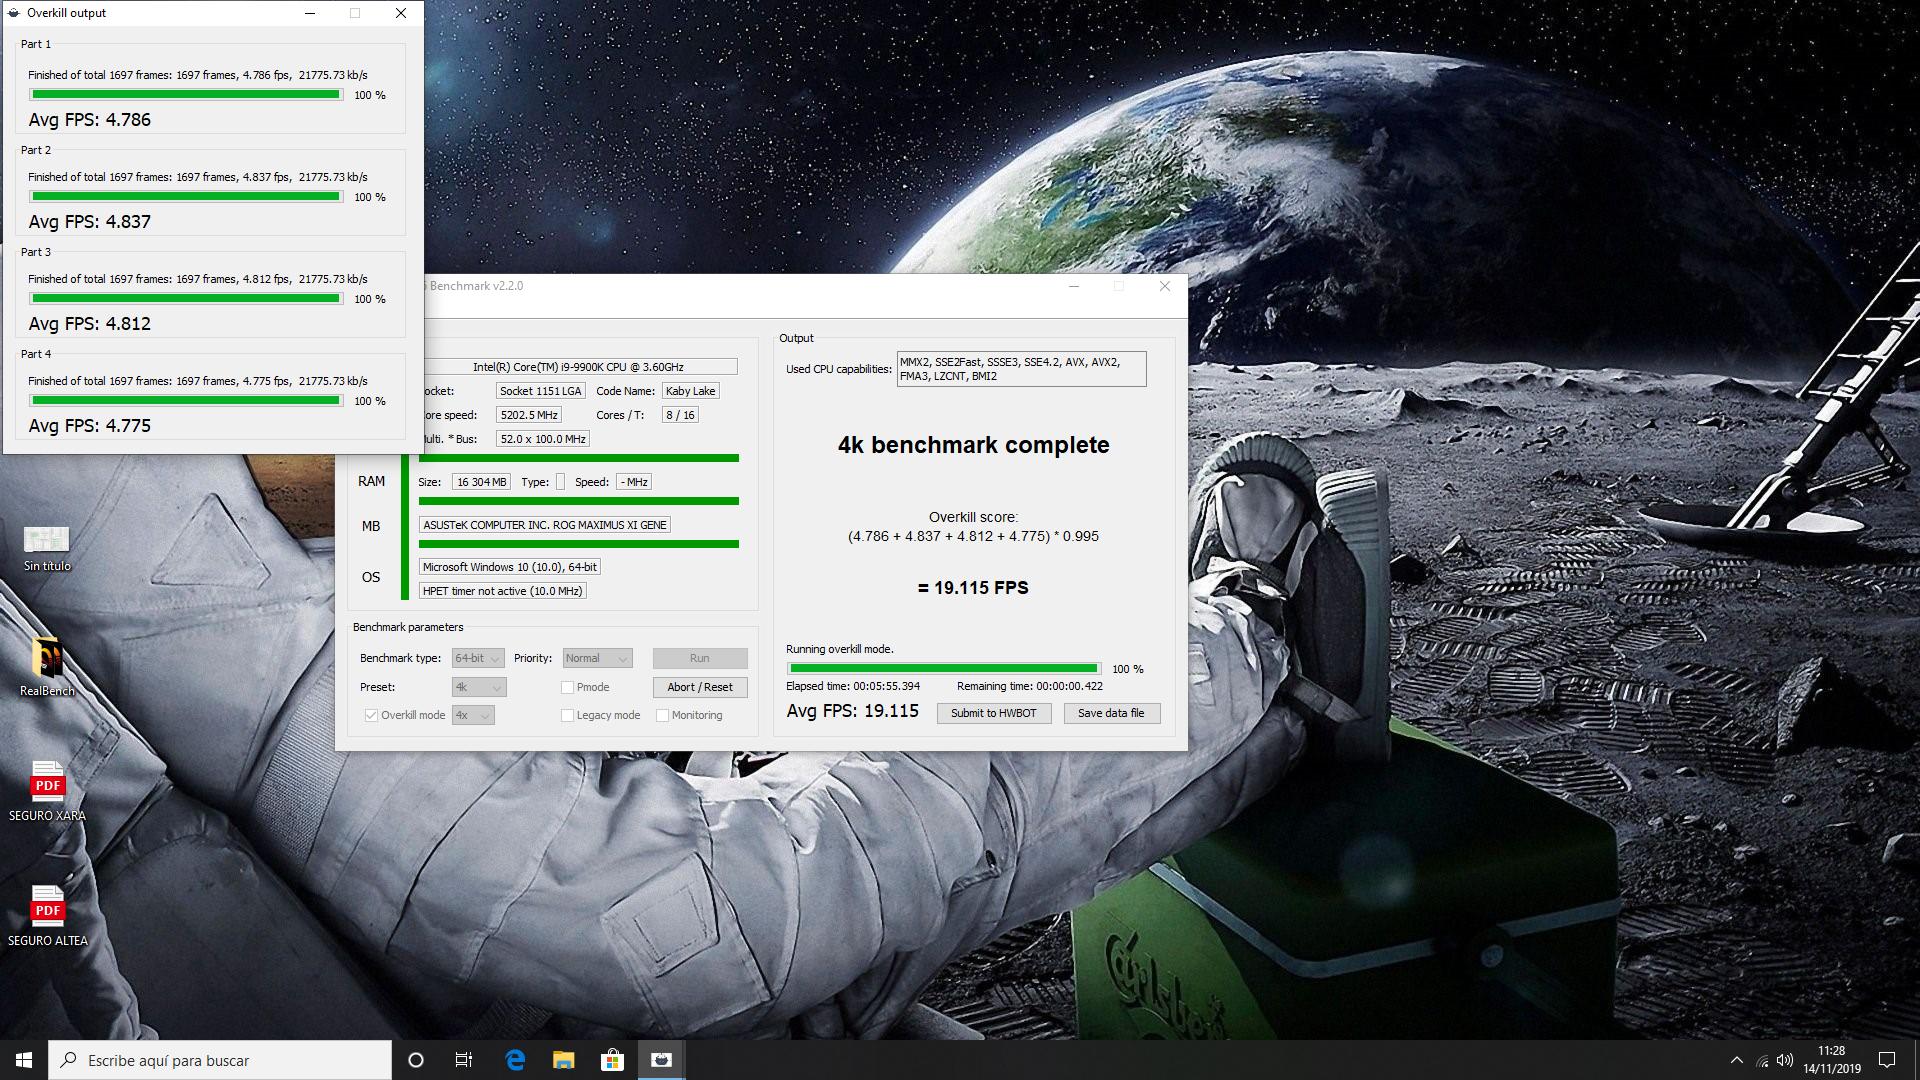Image resolution: width=1920 pixels, height=1080 pixels.
Task: Click the Save data file button
Action: [x=1111, y=713]
